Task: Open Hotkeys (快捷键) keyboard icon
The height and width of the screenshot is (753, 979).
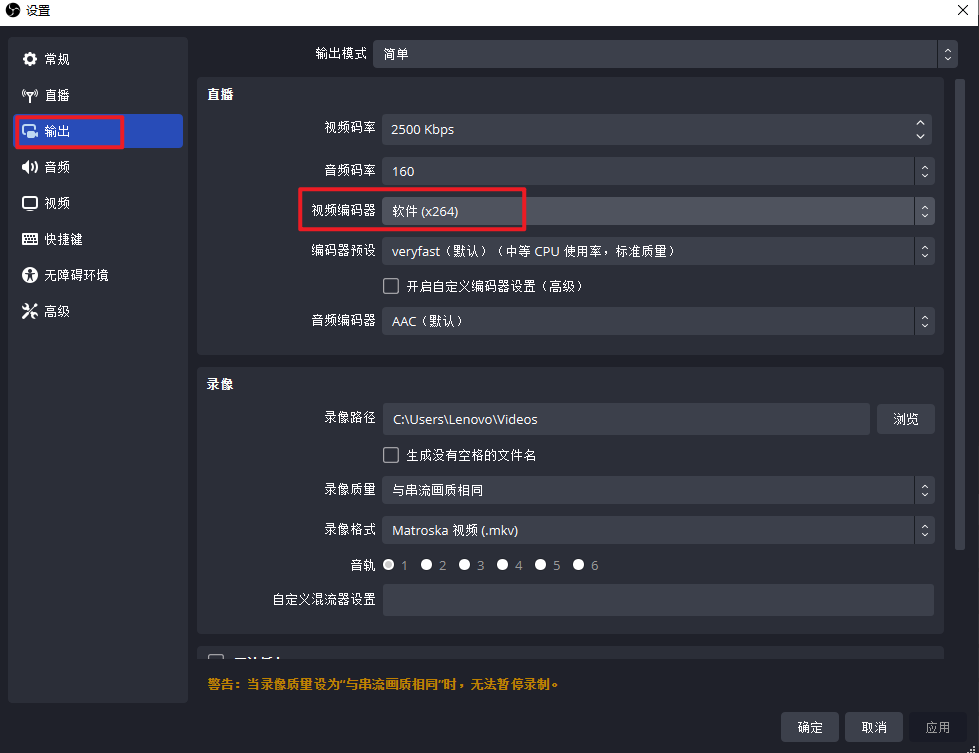Action: point(30,239)
